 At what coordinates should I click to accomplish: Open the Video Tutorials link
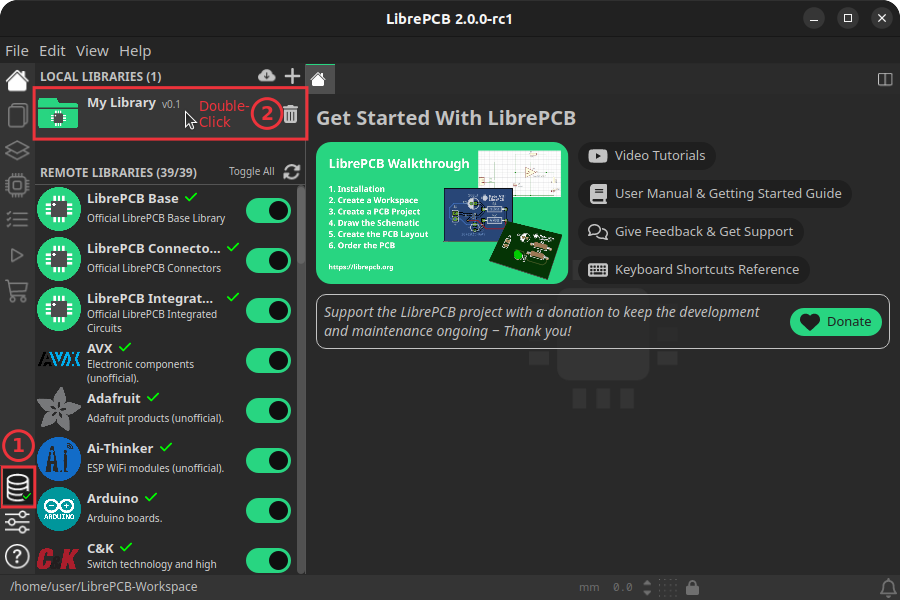[x=647, y=155]
